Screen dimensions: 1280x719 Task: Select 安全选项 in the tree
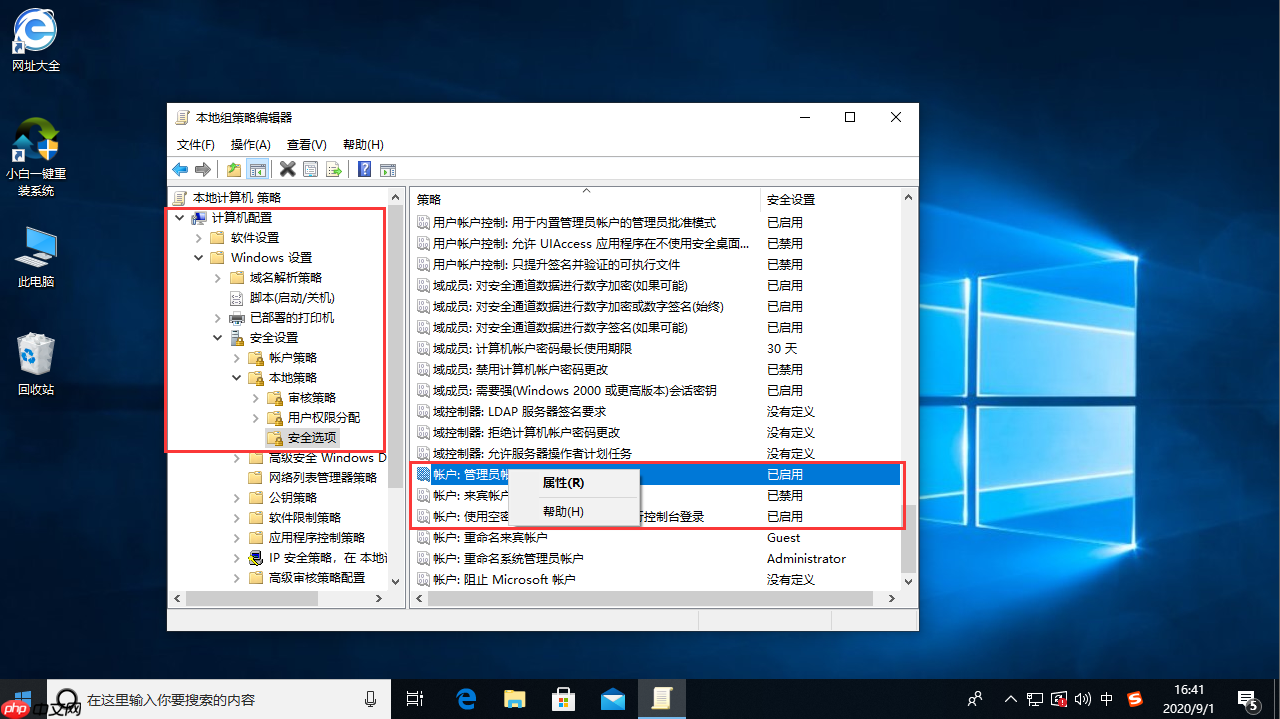click(x=312, y=437)
